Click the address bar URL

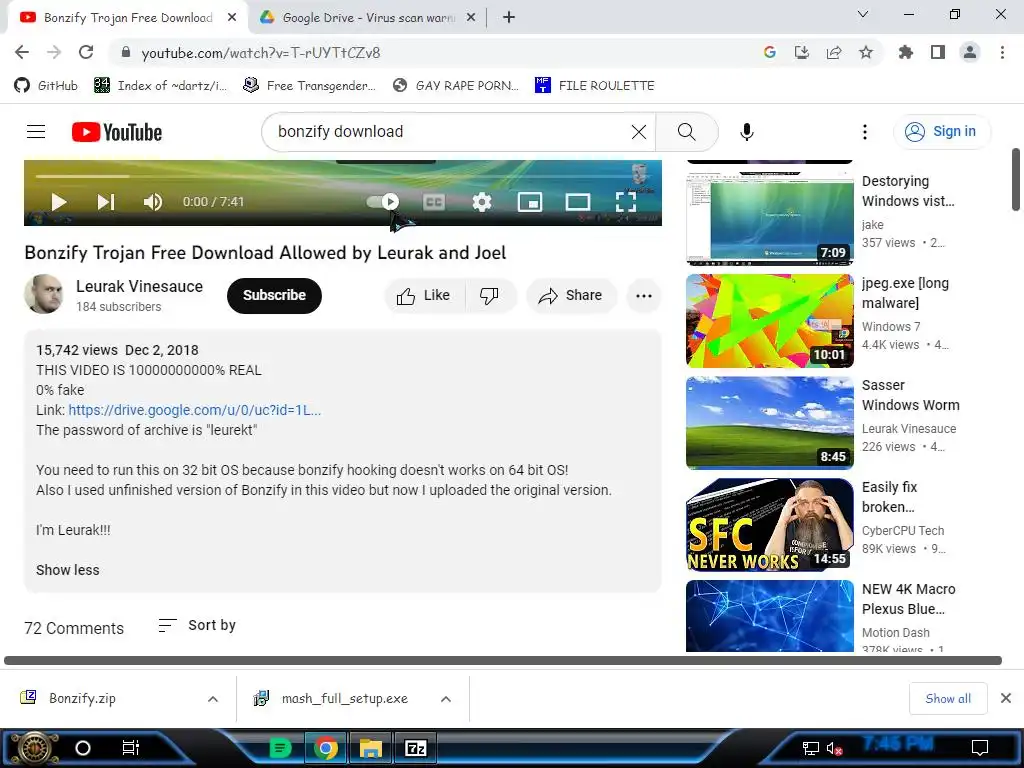coord(261,53)
